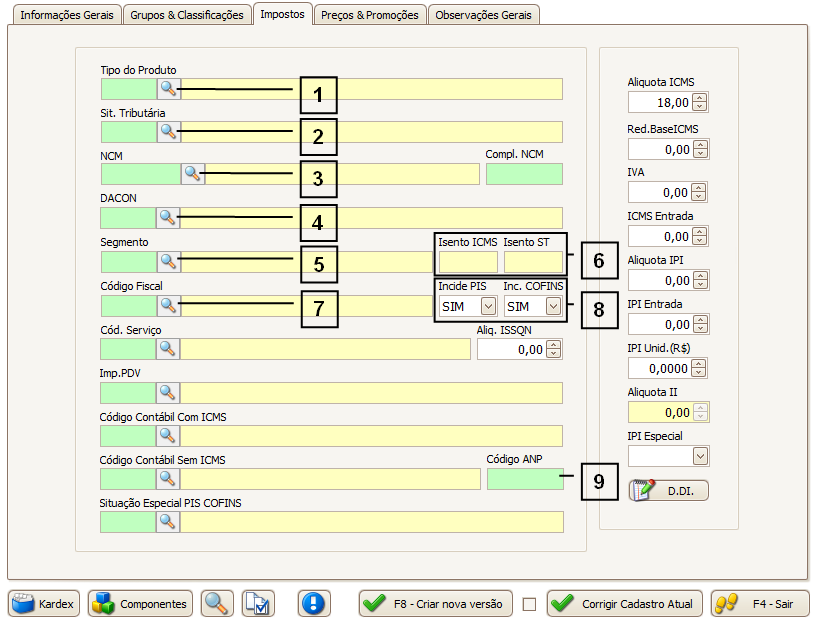
Task: Click the document checklist icon button
Action: point(258,603)
